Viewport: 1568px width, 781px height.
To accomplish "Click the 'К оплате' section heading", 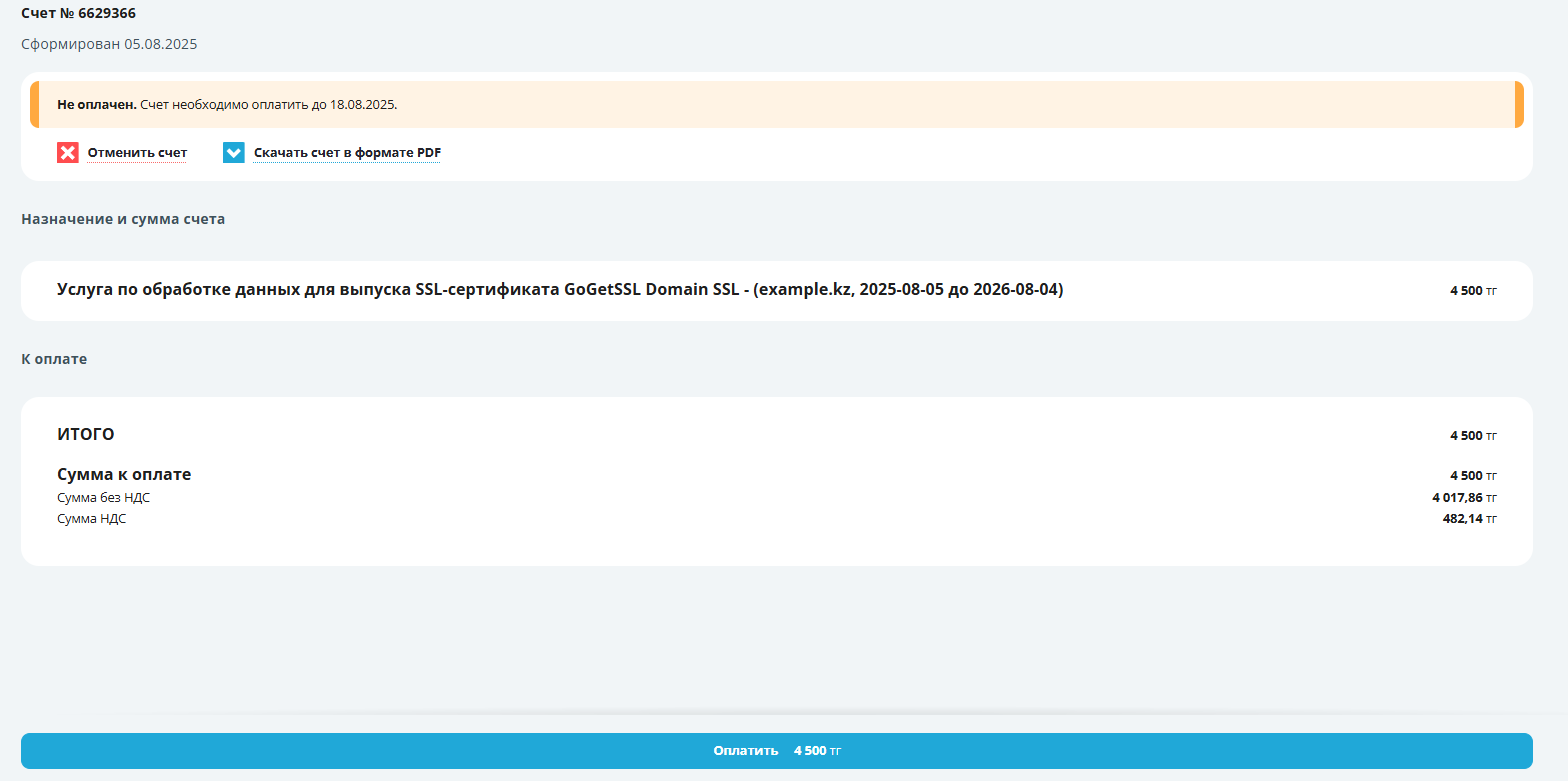I will click(x=54, y=359).
